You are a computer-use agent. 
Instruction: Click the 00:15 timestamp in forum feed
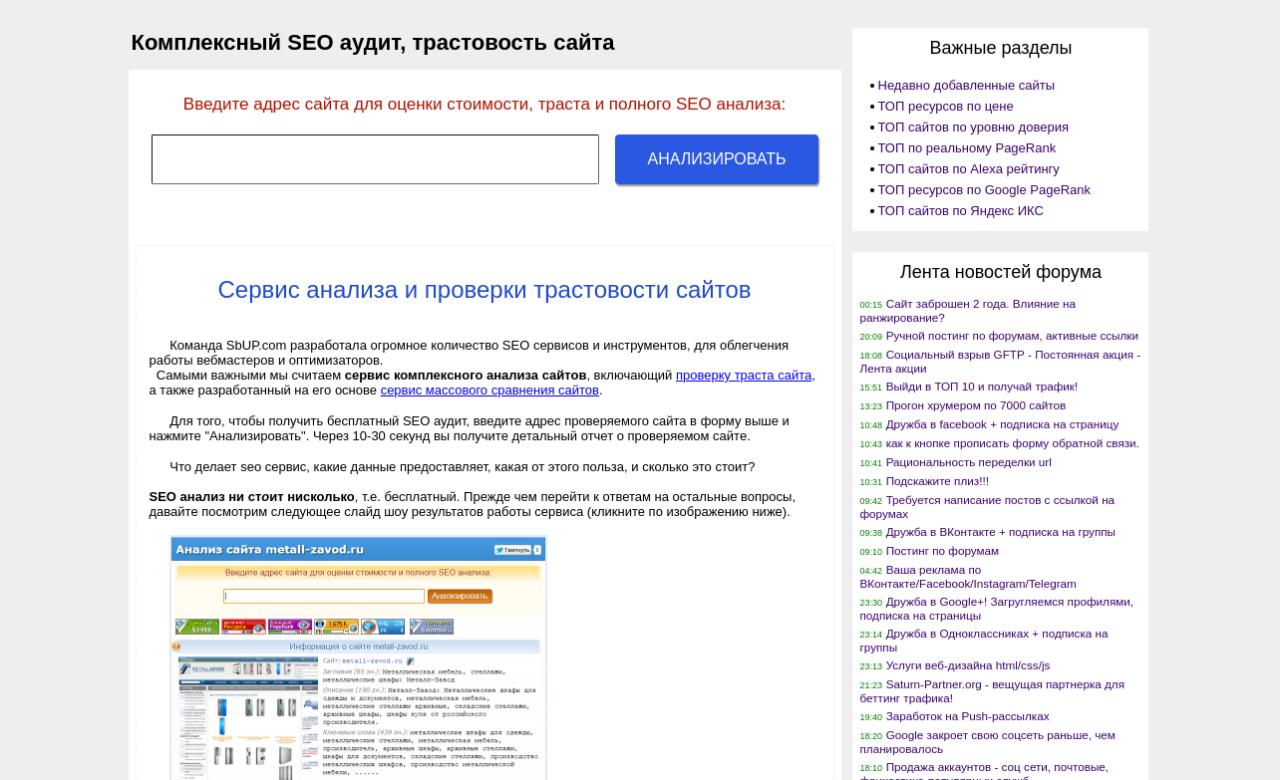point(871,305)
